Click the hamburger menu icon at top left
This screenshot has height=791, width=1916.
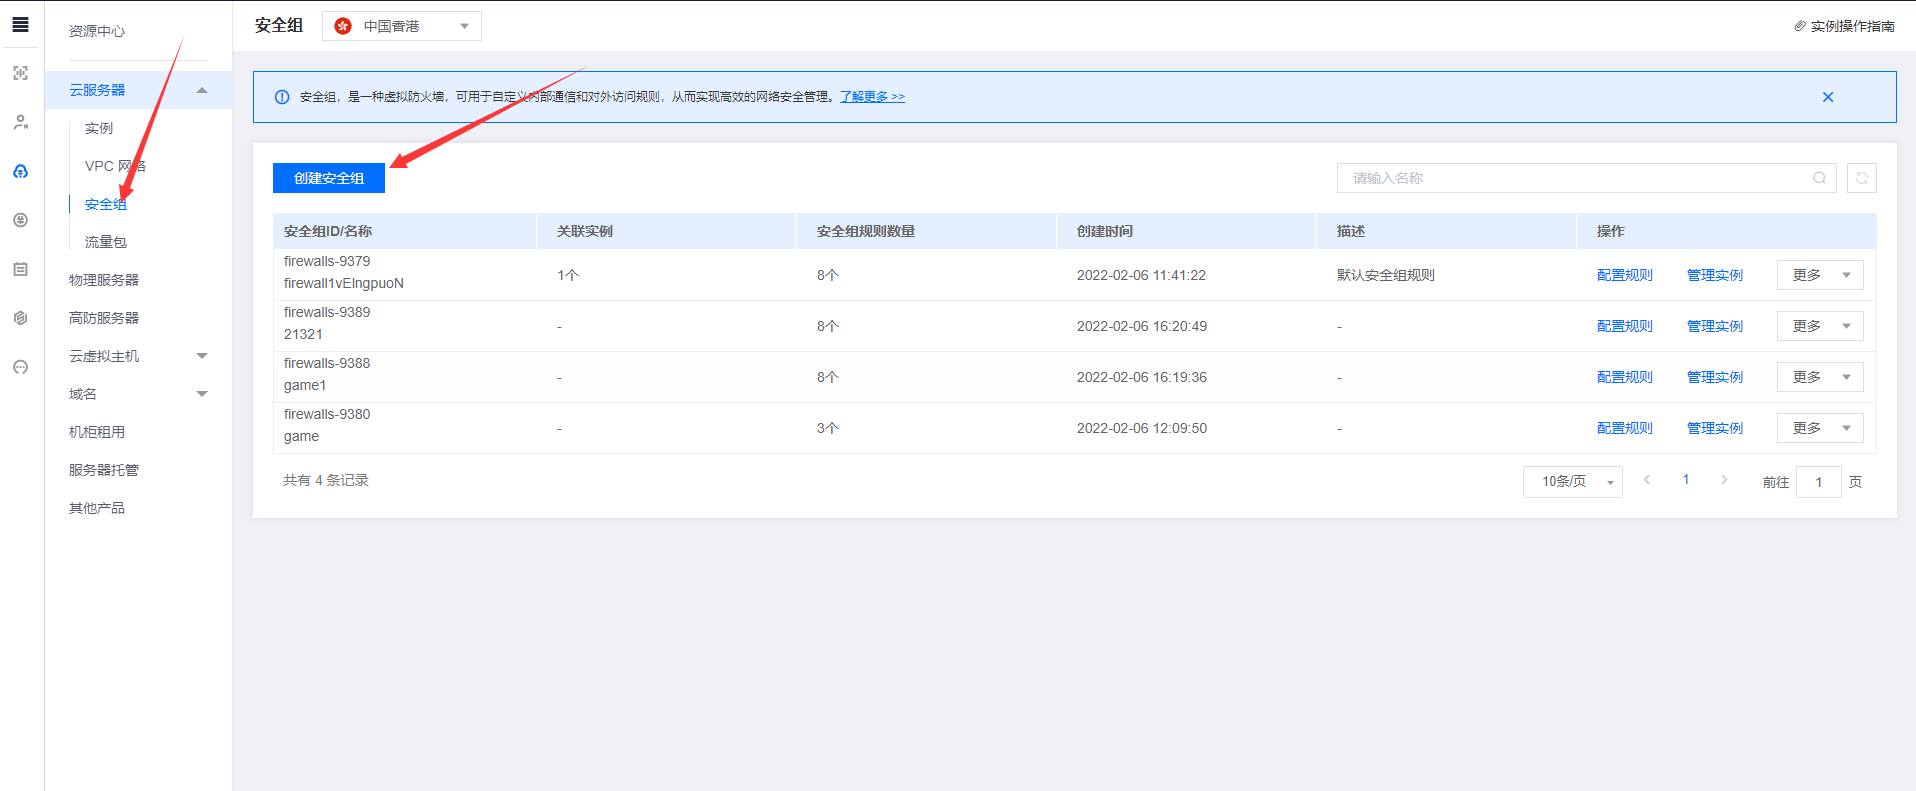pos(20,25)
